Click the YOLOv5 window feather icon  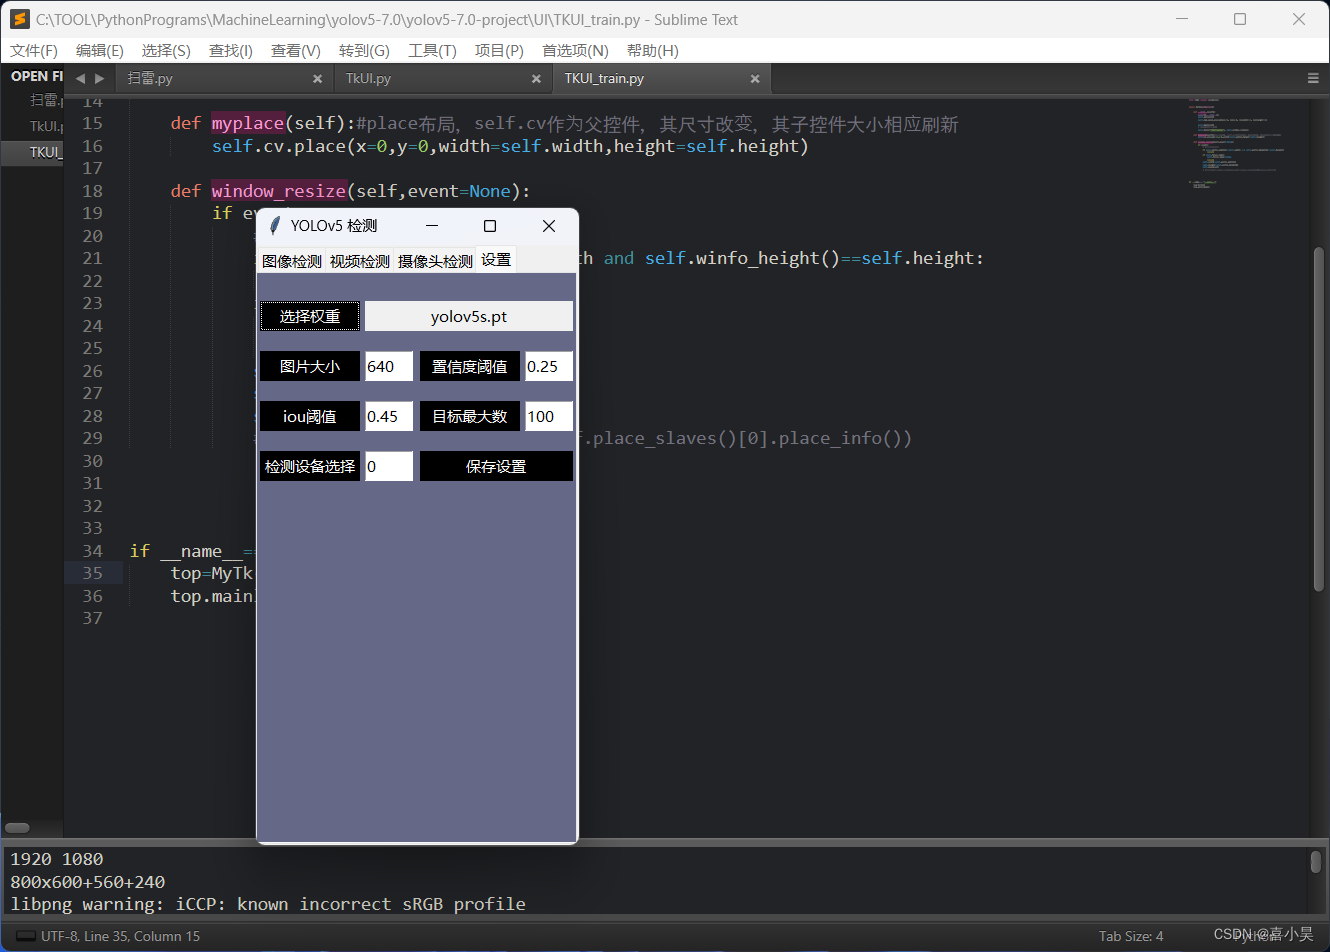[274, 226]
